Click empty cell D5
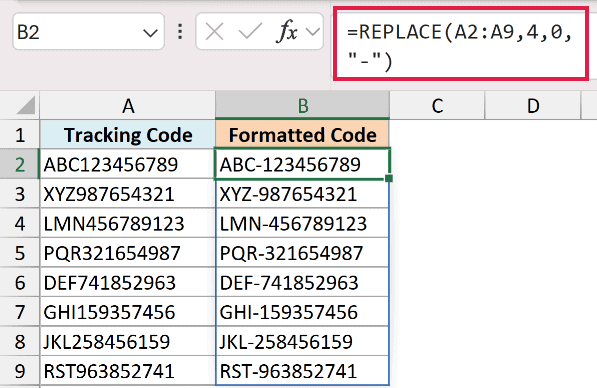The width and height of the screenshot is (597, 388). click(x=533, y=253)
